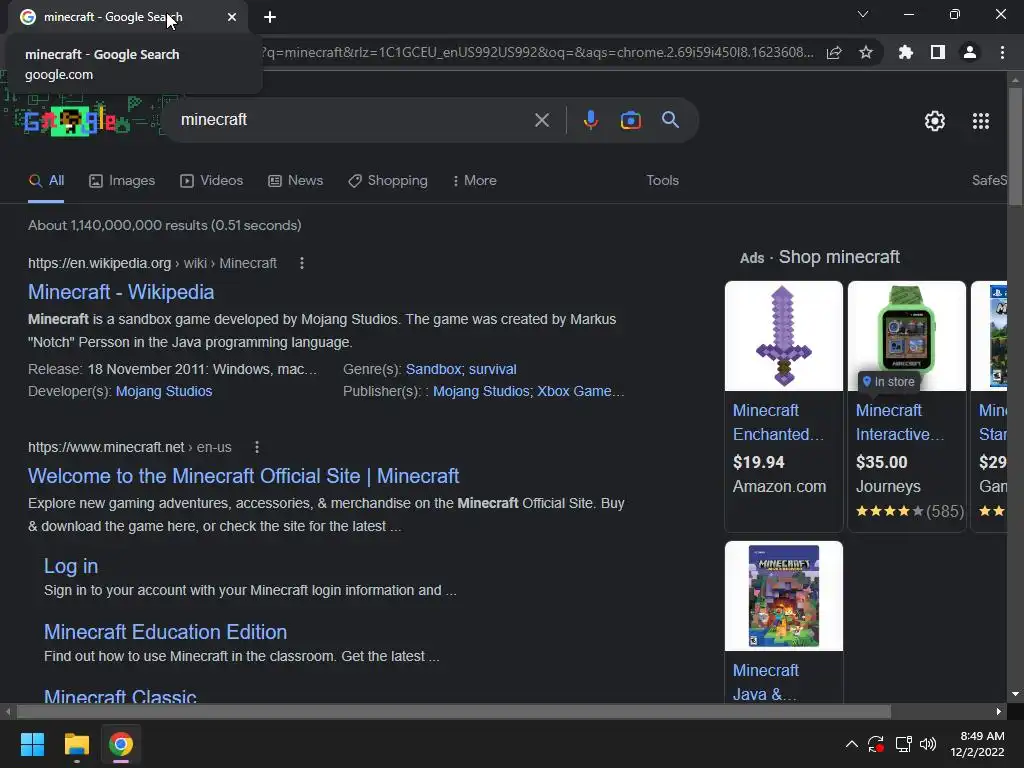
Task: Open the Minecraft Education Edition sitelink
Action: click(x=165, y=632)
